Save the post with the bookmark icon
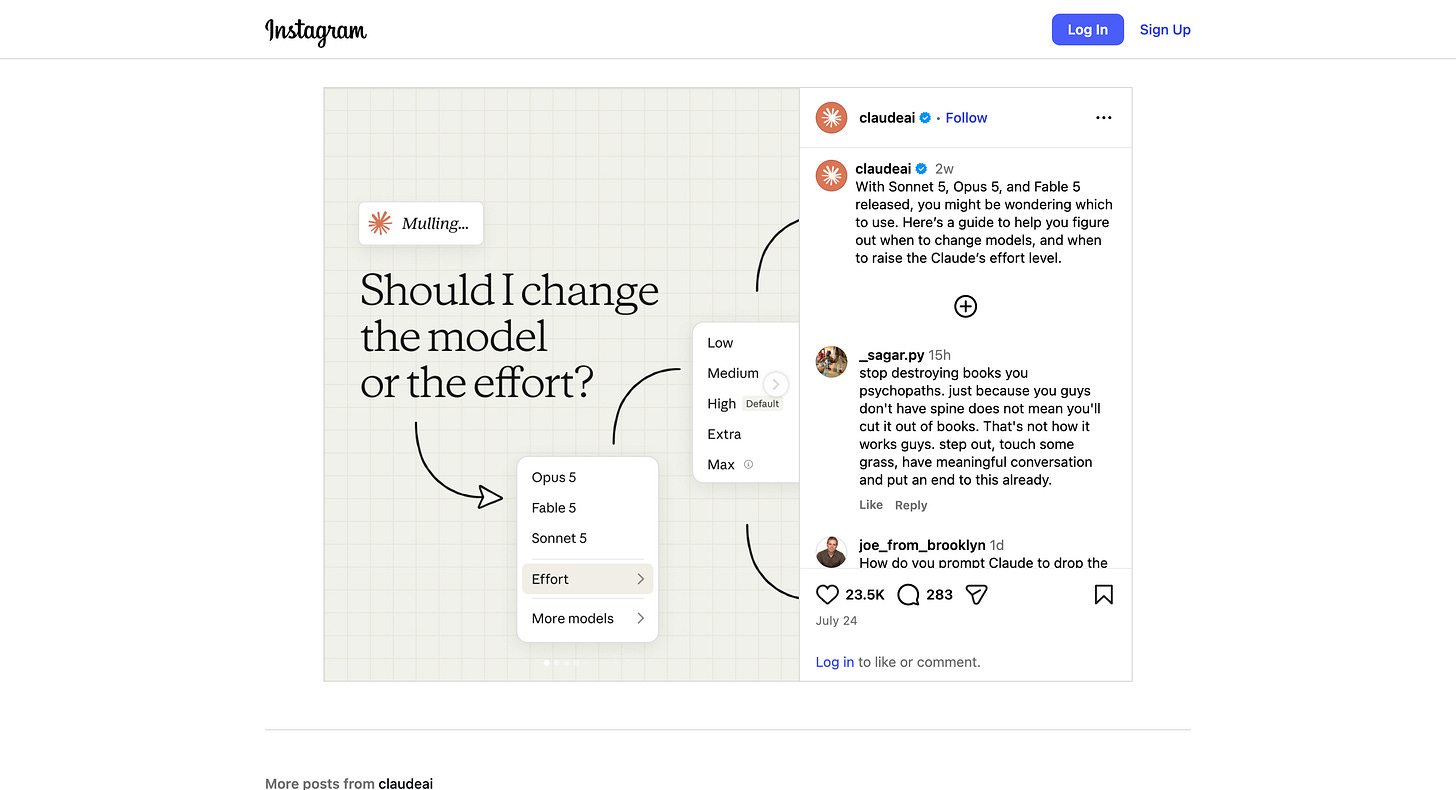This screenshot has width=1456, height=790. pos(1103,595)
